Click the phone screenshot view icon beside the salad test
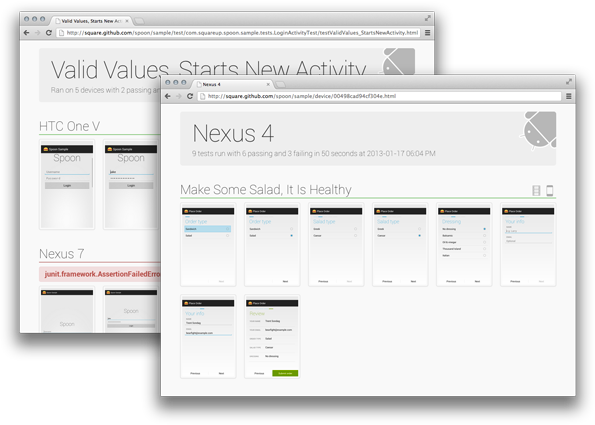The height and width of the screenshot is (425, 595). click(x=549, y=190)
